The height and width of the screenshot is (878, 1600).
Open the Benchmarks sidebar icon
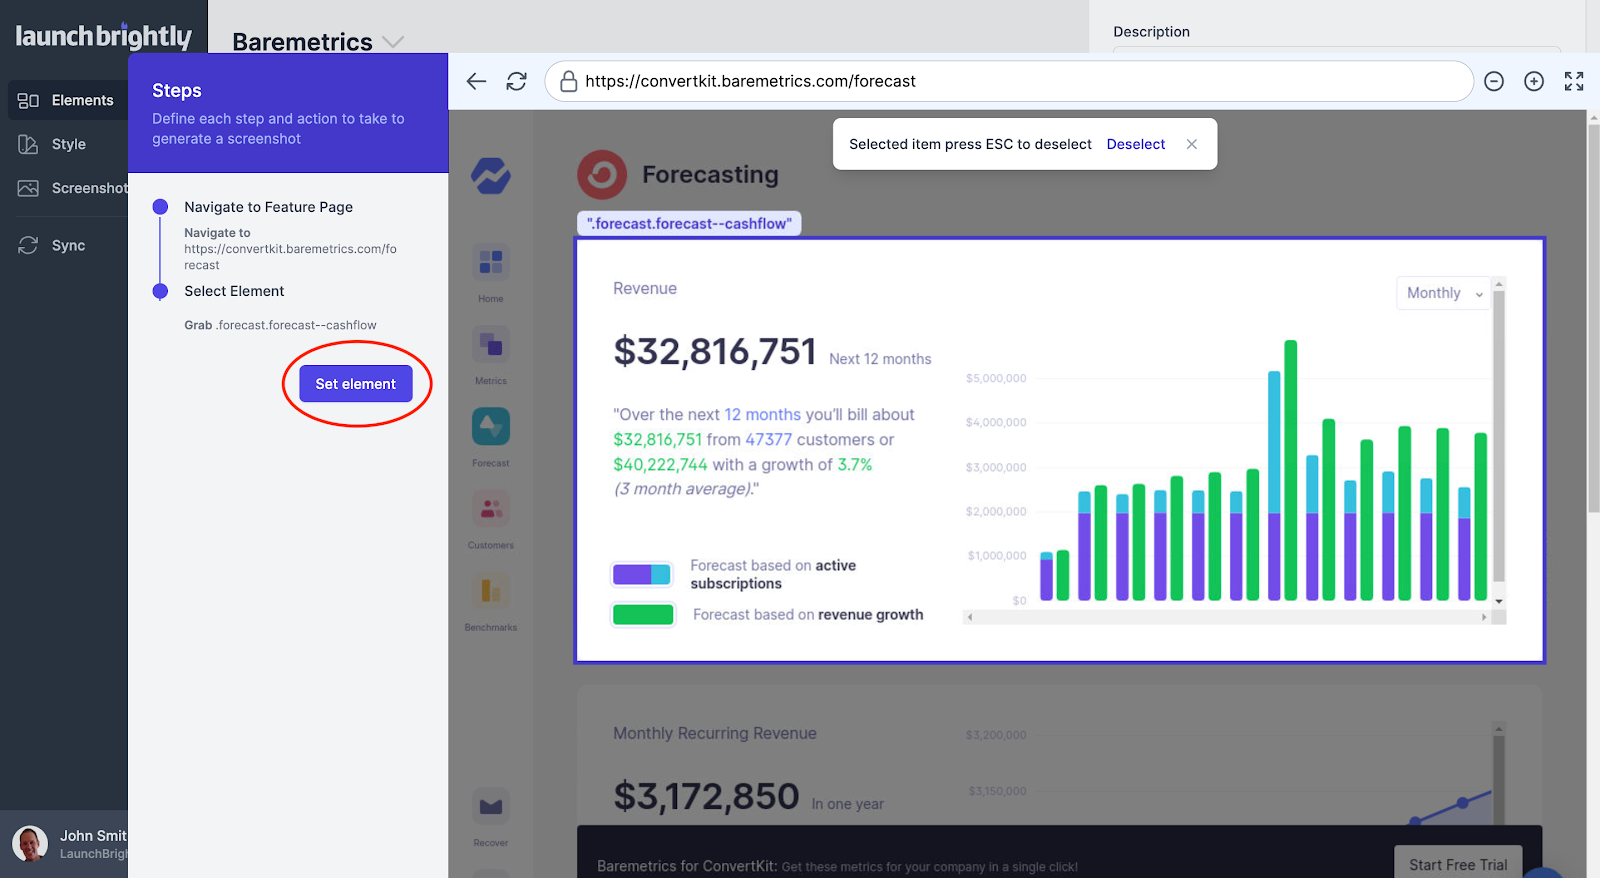coord(491,592)
